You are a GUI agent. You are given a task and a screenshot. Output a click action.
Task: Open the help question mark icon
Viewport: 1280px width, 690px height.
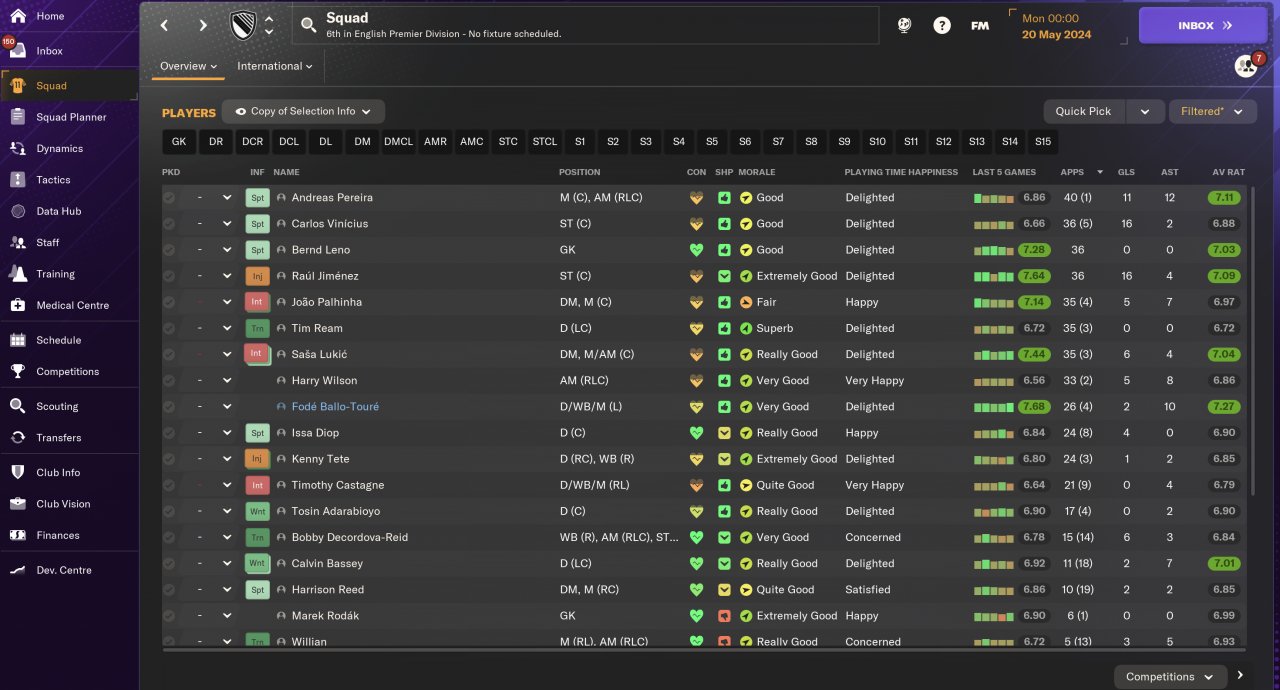942,26
